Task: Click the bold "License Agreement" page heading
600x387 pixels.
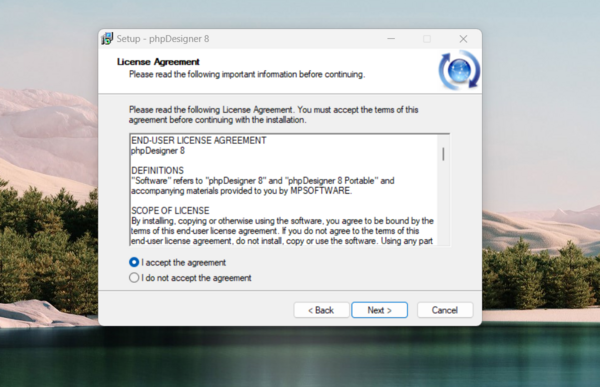Action: (x=158, y=62)
